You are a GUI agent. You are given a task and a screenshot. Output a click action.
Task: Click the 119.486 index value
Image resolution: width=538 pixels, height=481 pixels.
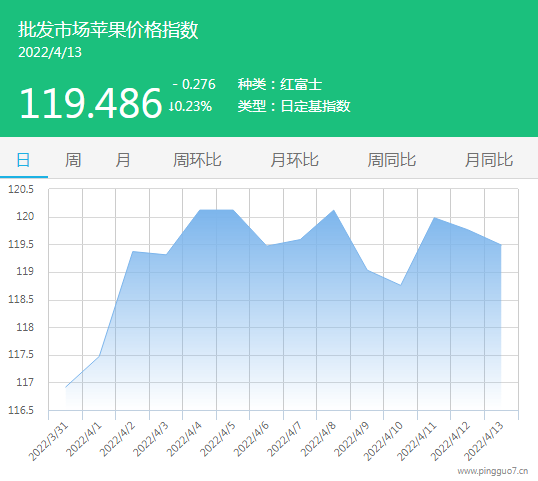click(91, 103)
